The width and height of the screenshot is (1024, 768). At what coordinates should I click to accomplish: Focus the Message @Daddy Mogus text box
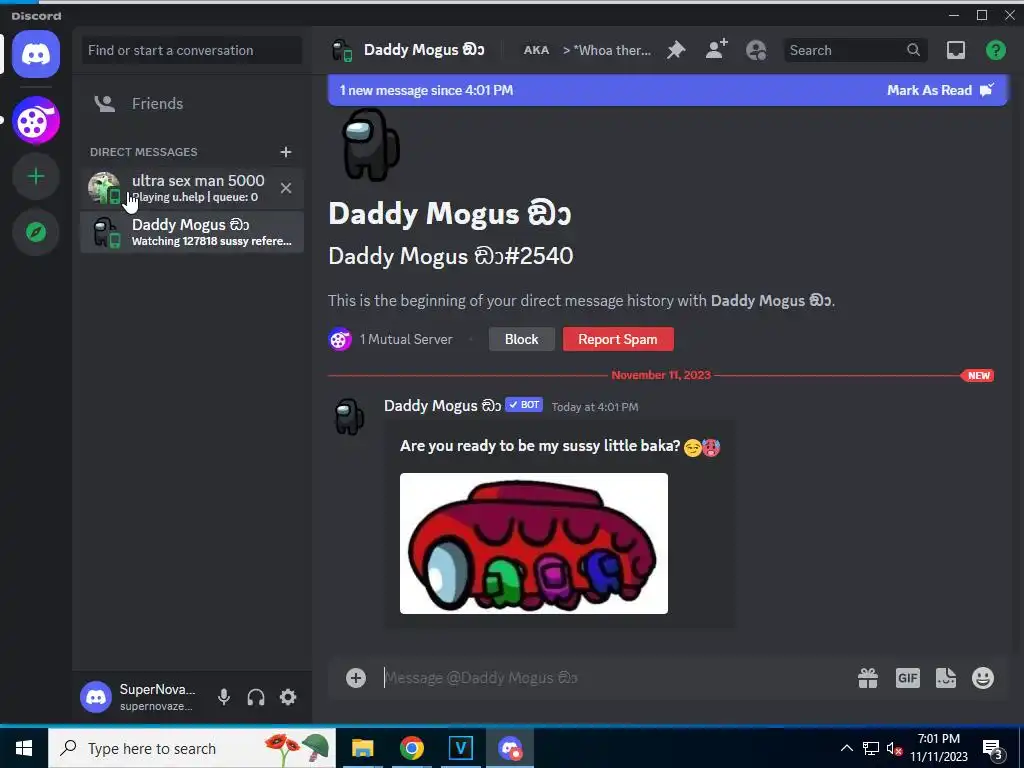coord(614,678)
